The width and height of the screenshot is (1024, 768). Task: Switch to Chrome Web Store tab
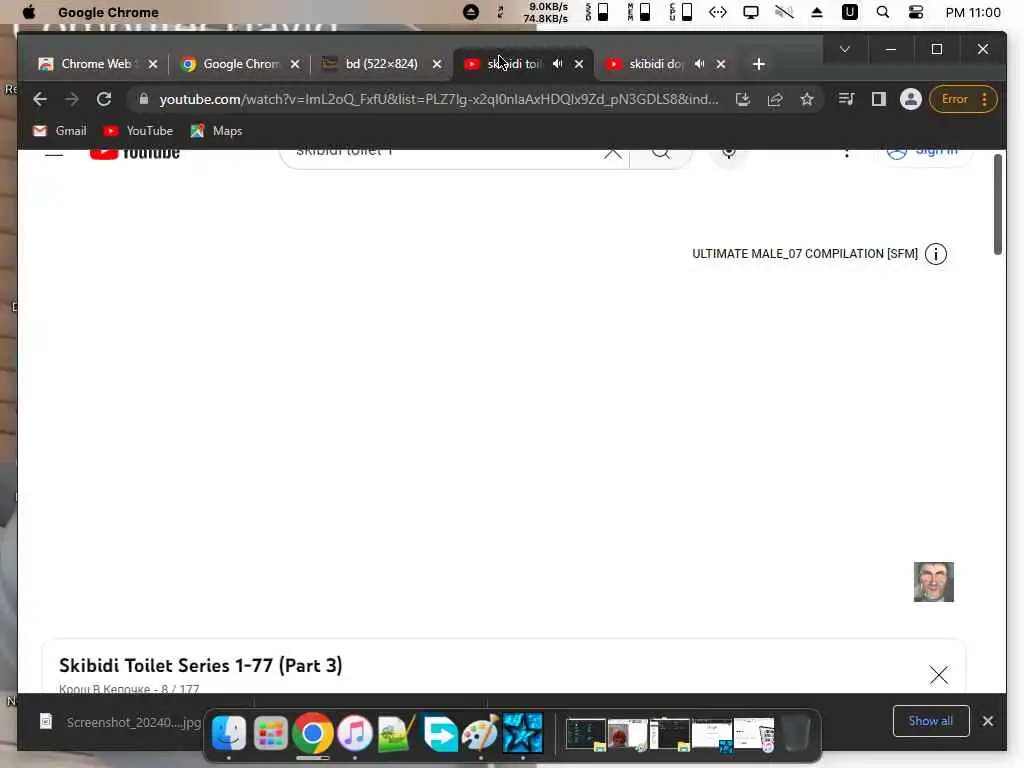[x=95, y=64]
